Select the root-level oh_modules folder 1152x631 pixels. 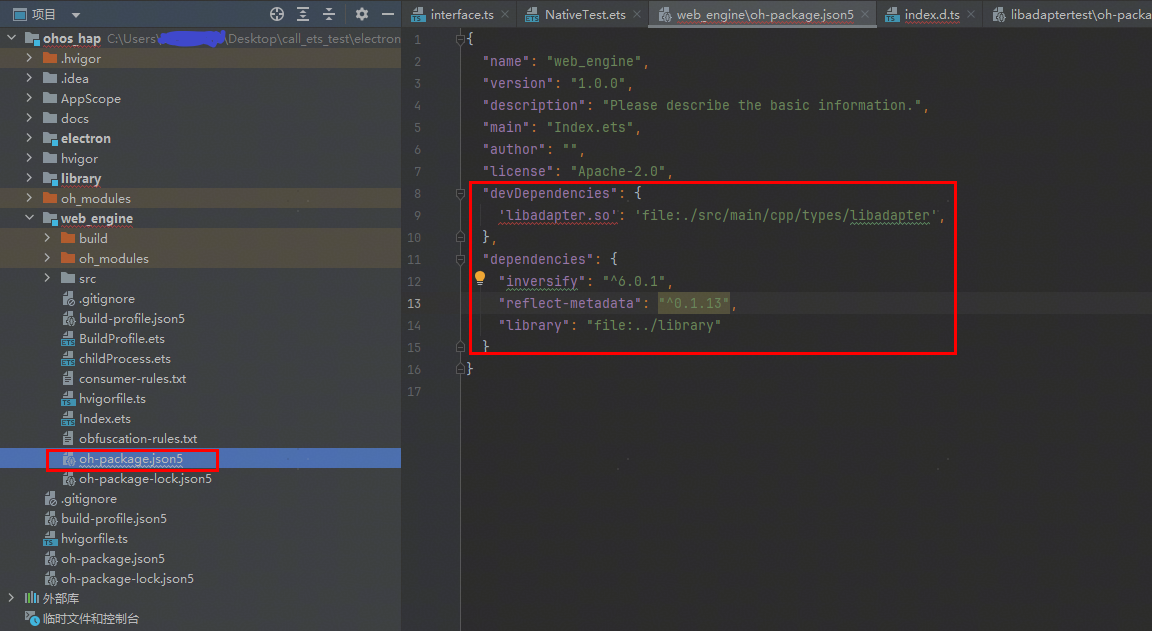[96, 198]
